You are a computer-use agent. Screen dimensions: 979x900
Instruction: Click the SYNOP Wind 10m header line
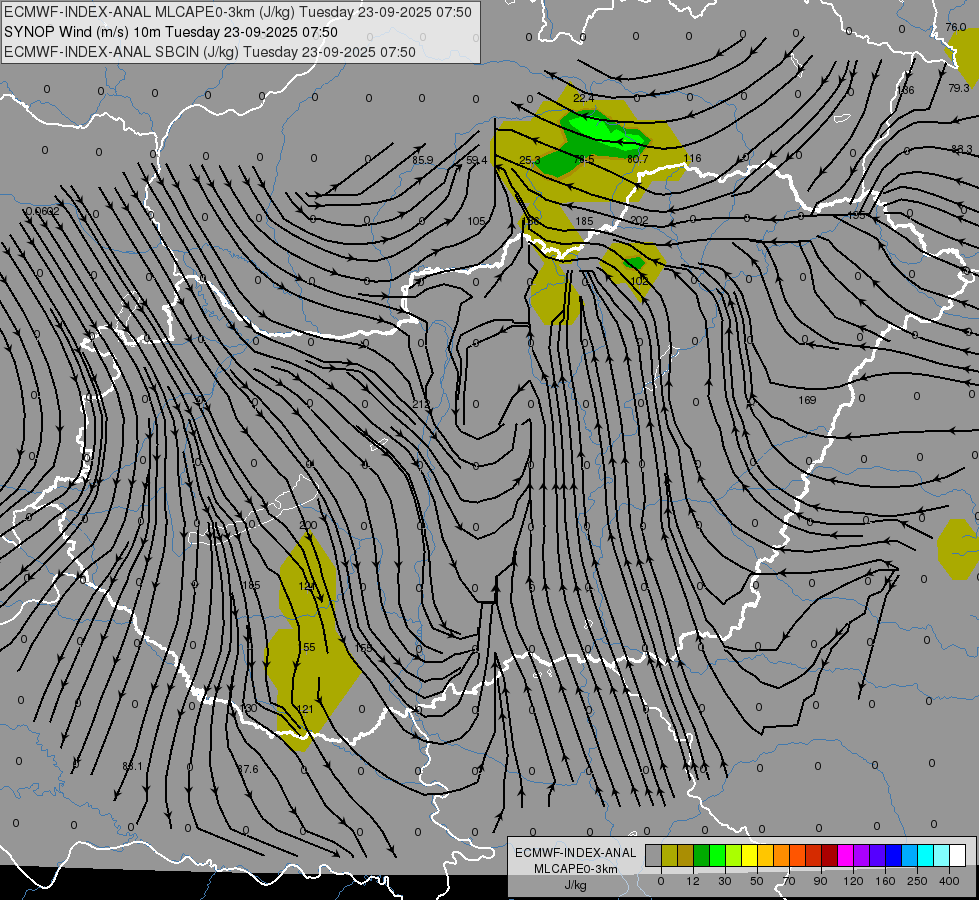click(170, 32)
